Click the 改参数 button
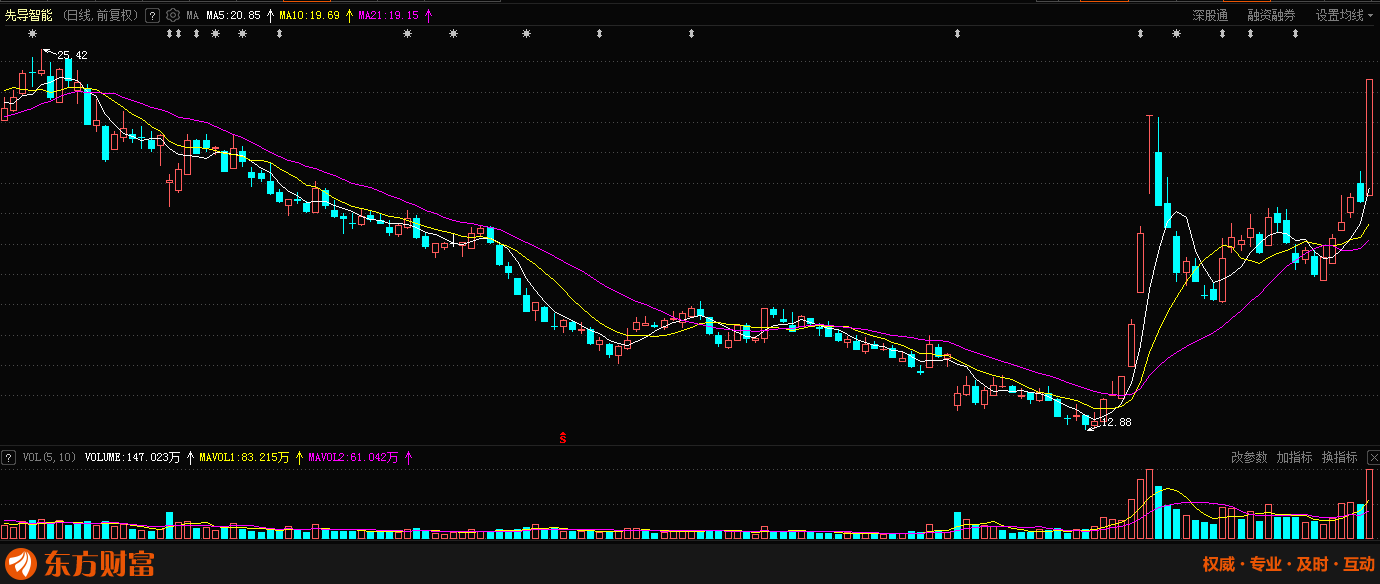Viewport: 1380px width, 584px height. coord(1249,457)
